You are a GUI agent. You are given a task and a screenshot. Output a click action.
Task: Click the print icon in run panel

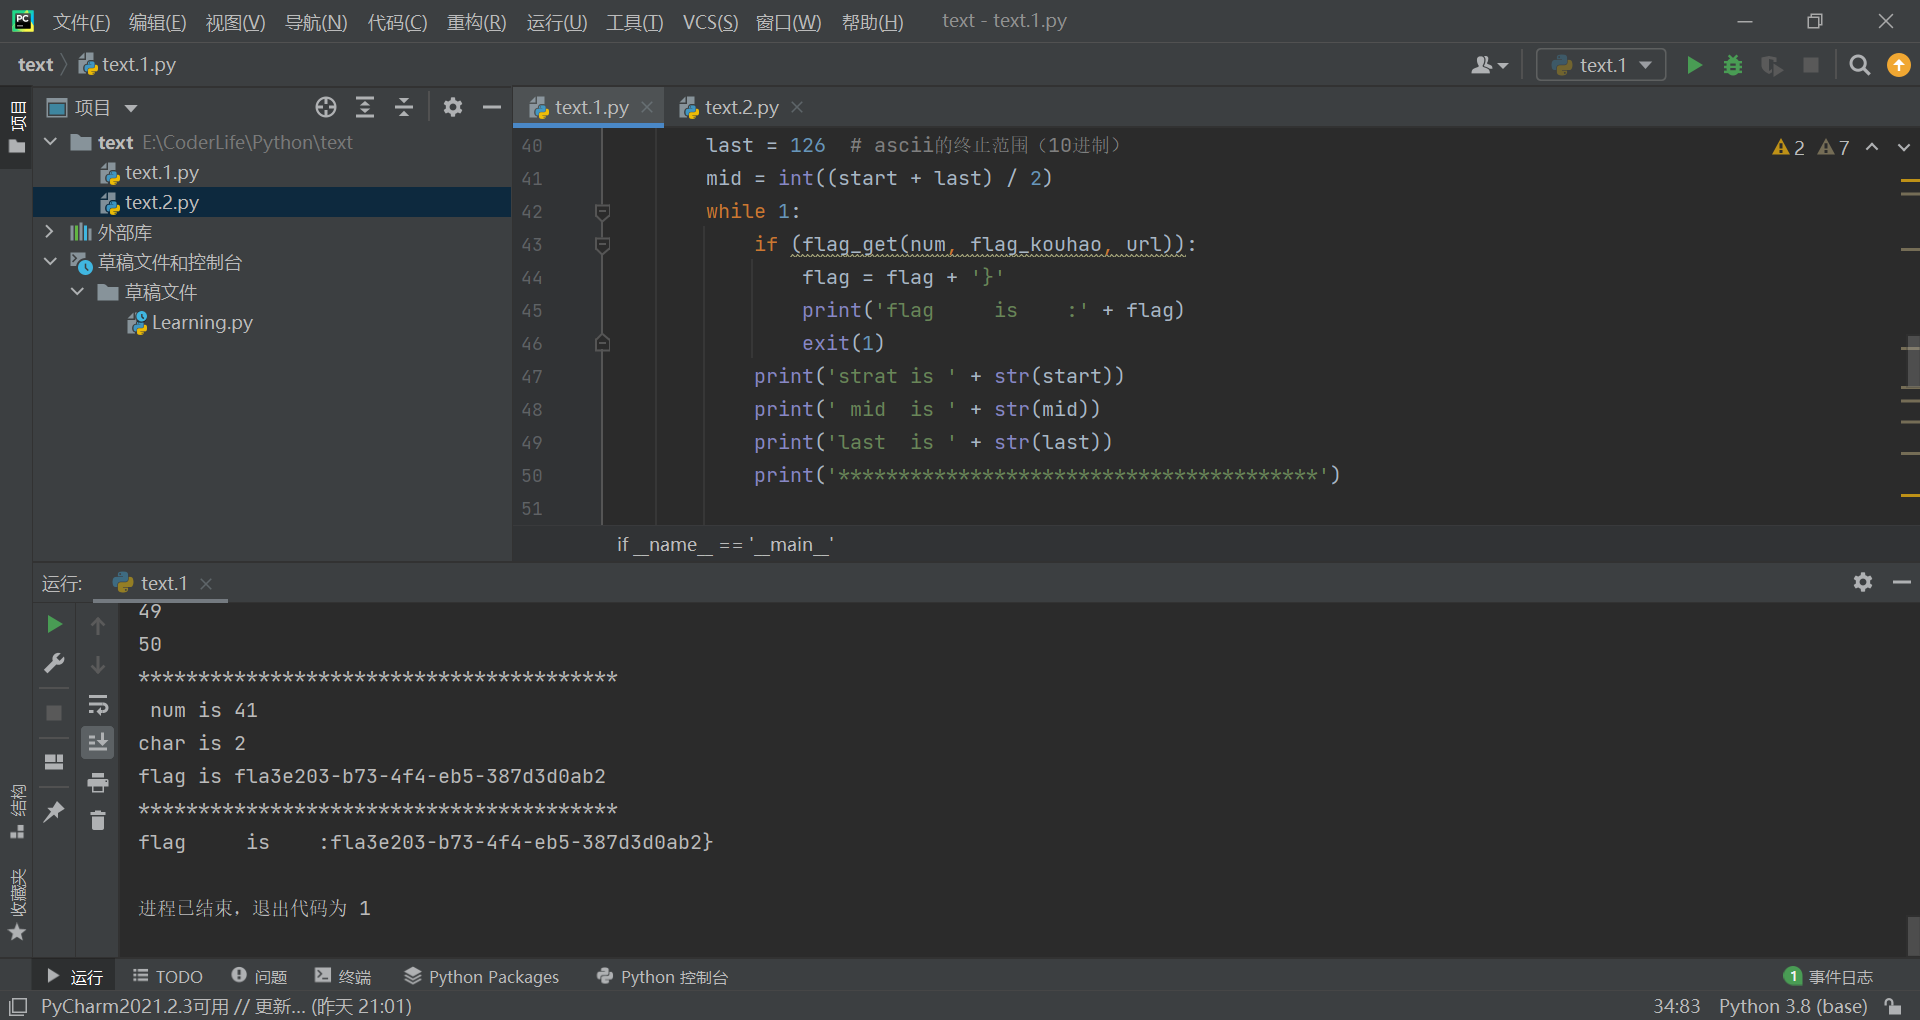(x=98, y=782)
